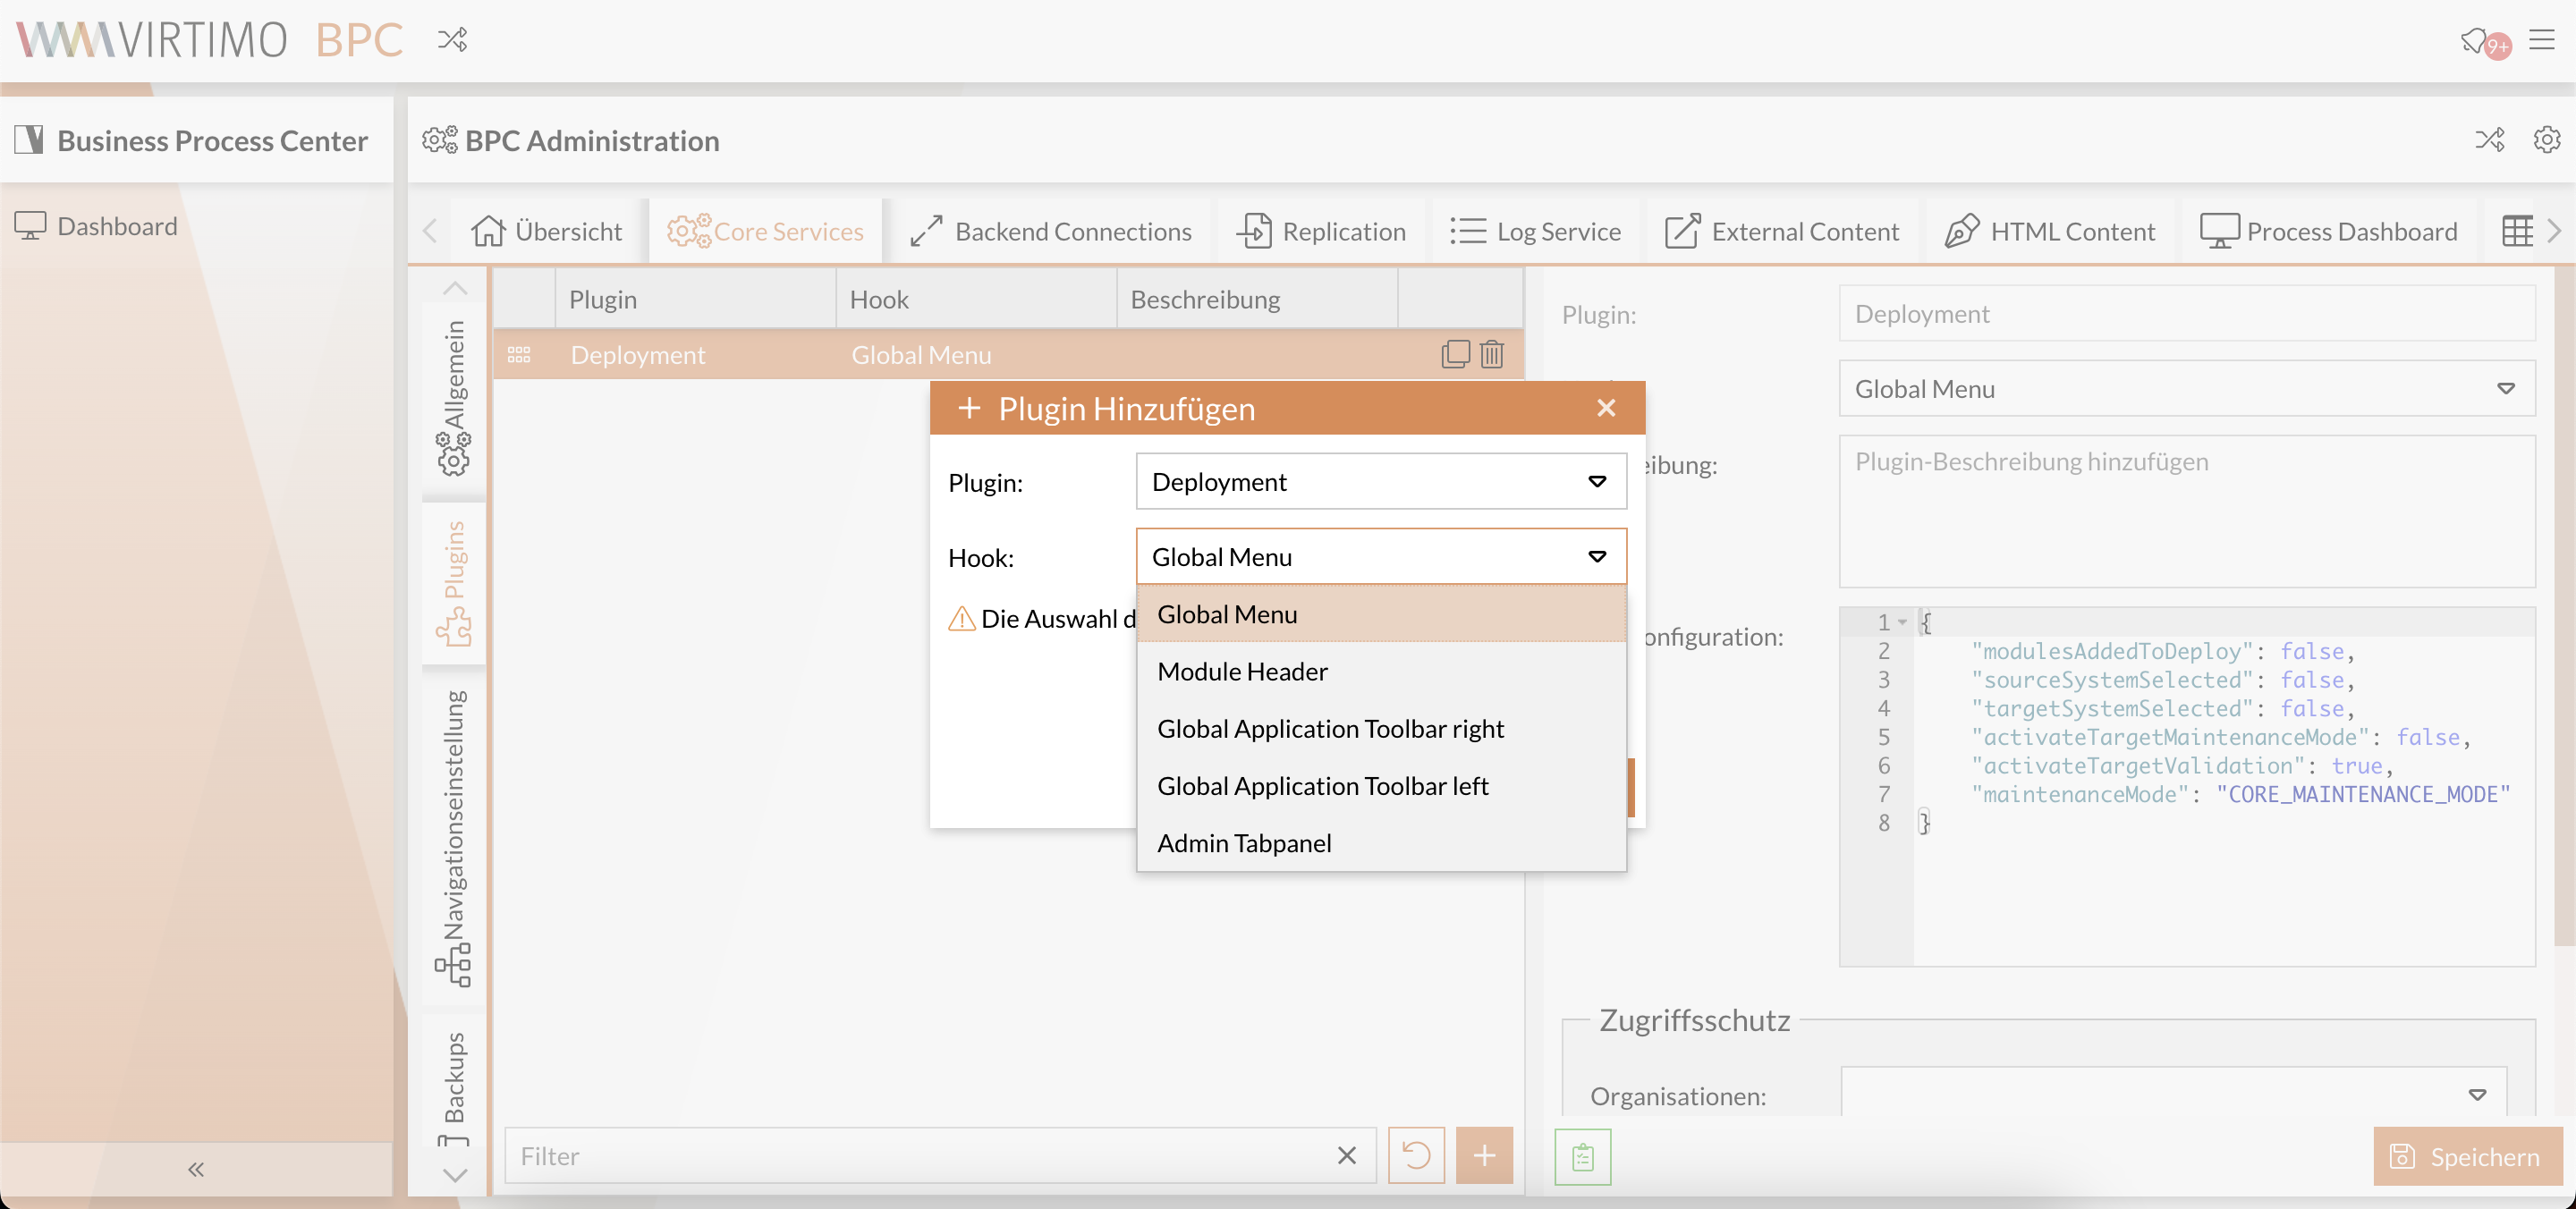Click inside the Filter input field
Viewport: 2576px width, 1209px height.
click(x=900, y=1156)
